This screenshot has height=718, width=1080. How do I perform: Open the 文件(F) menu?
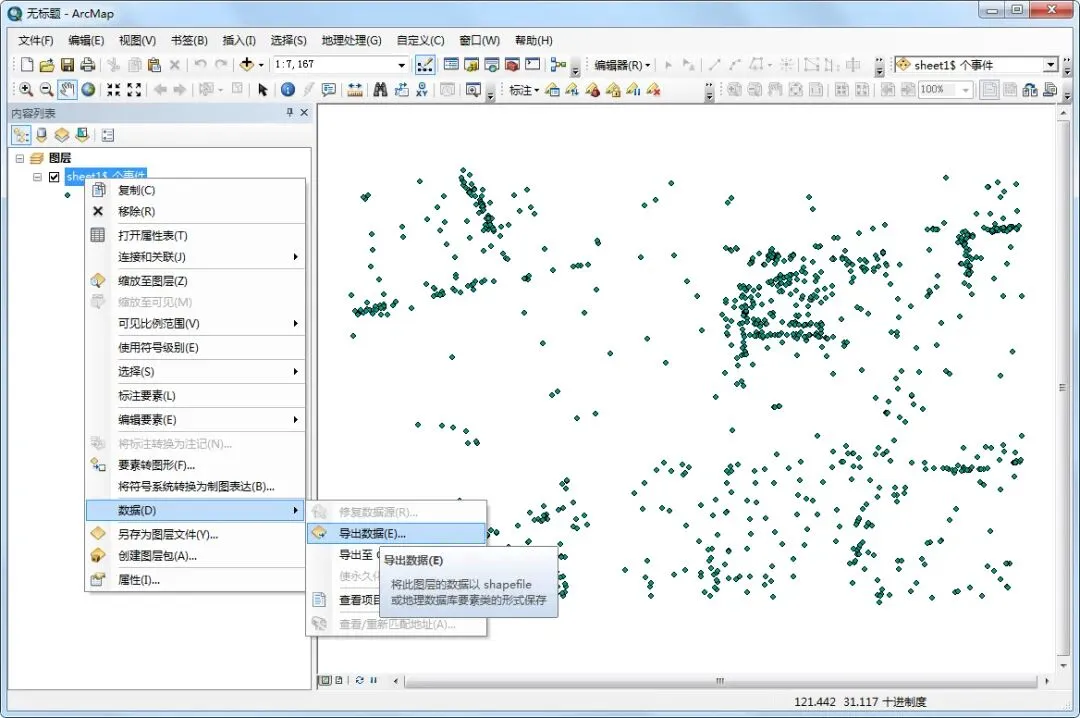[x=36, y=40]
